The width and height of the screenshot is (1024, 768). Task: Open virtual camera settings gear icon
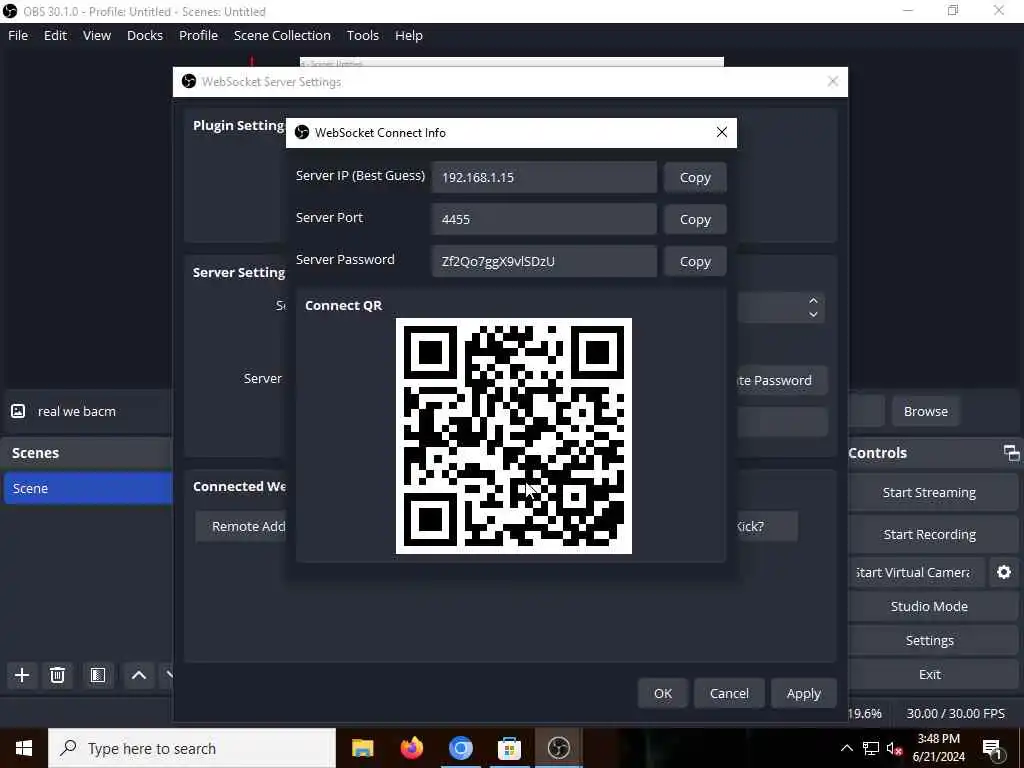pos(1004,573)
